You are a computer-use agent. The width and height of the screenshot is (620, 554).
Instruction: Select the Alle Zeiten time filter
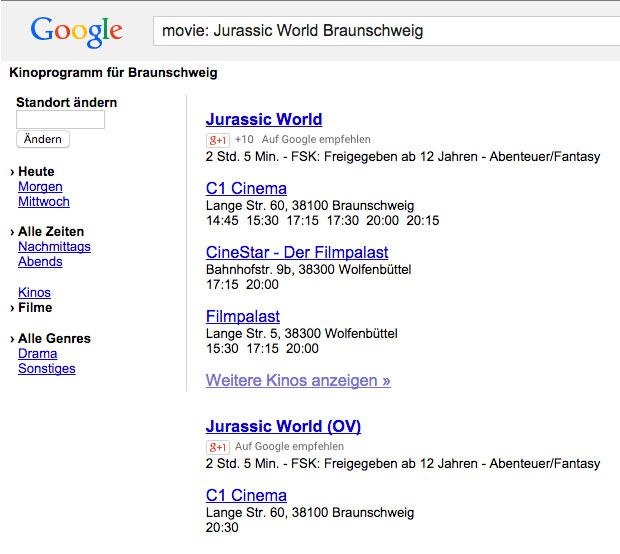point(51,232)
